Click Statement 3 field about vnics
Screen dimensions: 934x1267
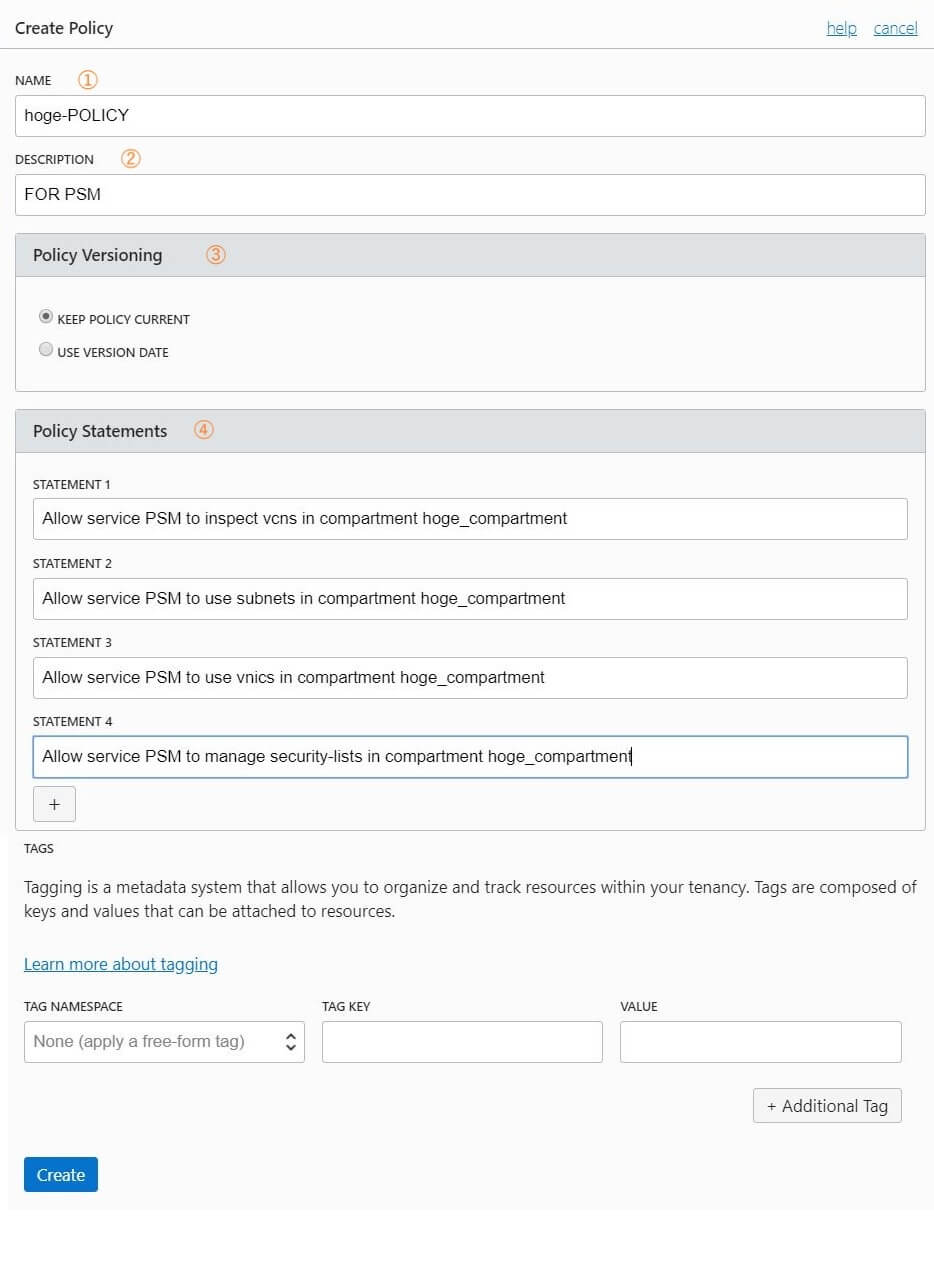click(470, 677)
